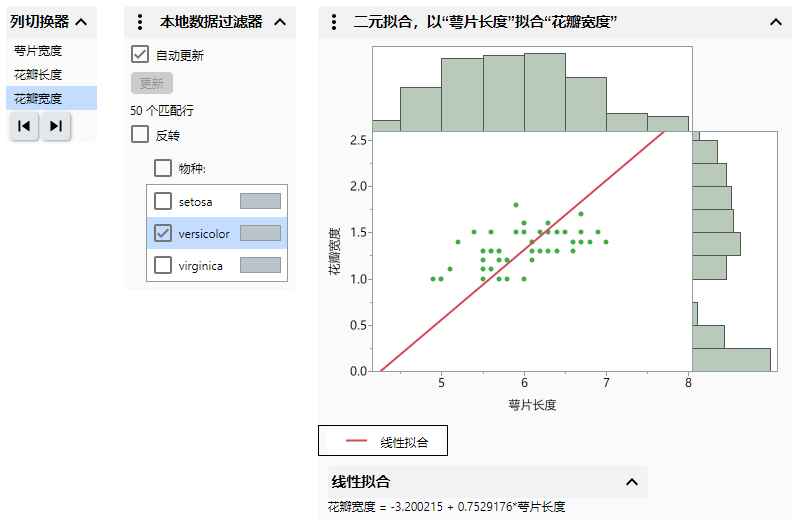The height and width of the screenshot is (519, 800).
Task: Collapse the local data filter panel
Action: (x=279, y=22)
